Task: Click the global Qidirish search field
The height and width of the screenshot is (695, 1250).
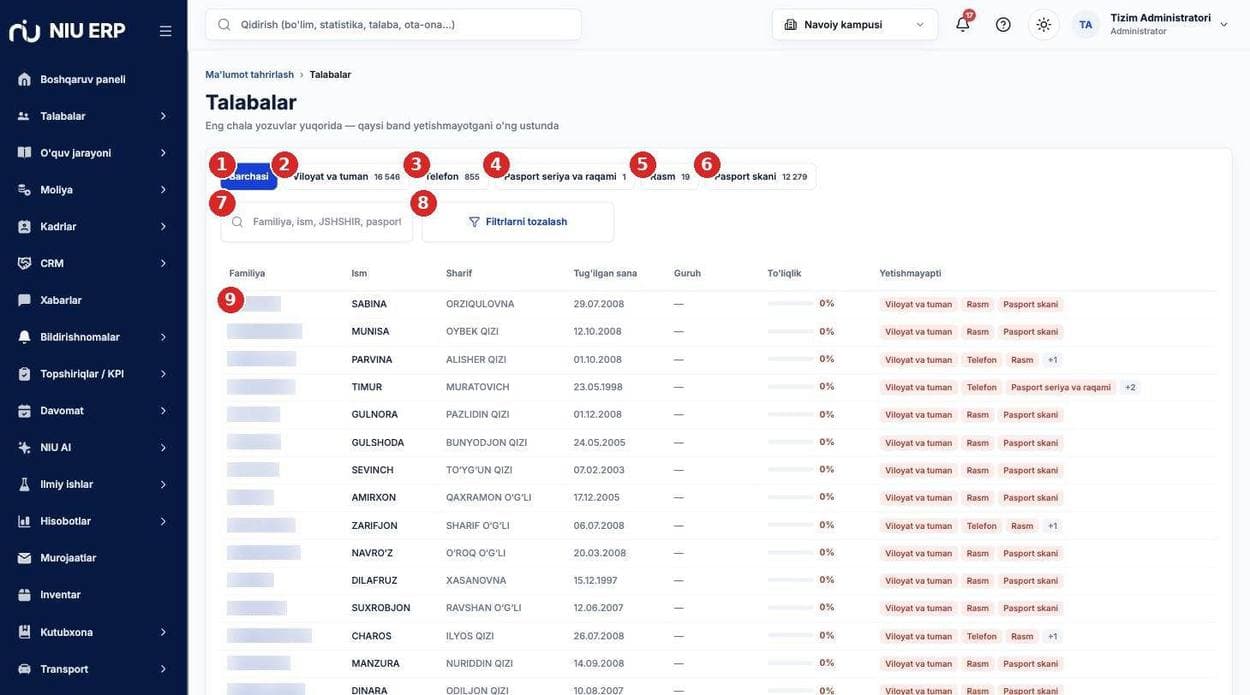Action: point(393,24)
